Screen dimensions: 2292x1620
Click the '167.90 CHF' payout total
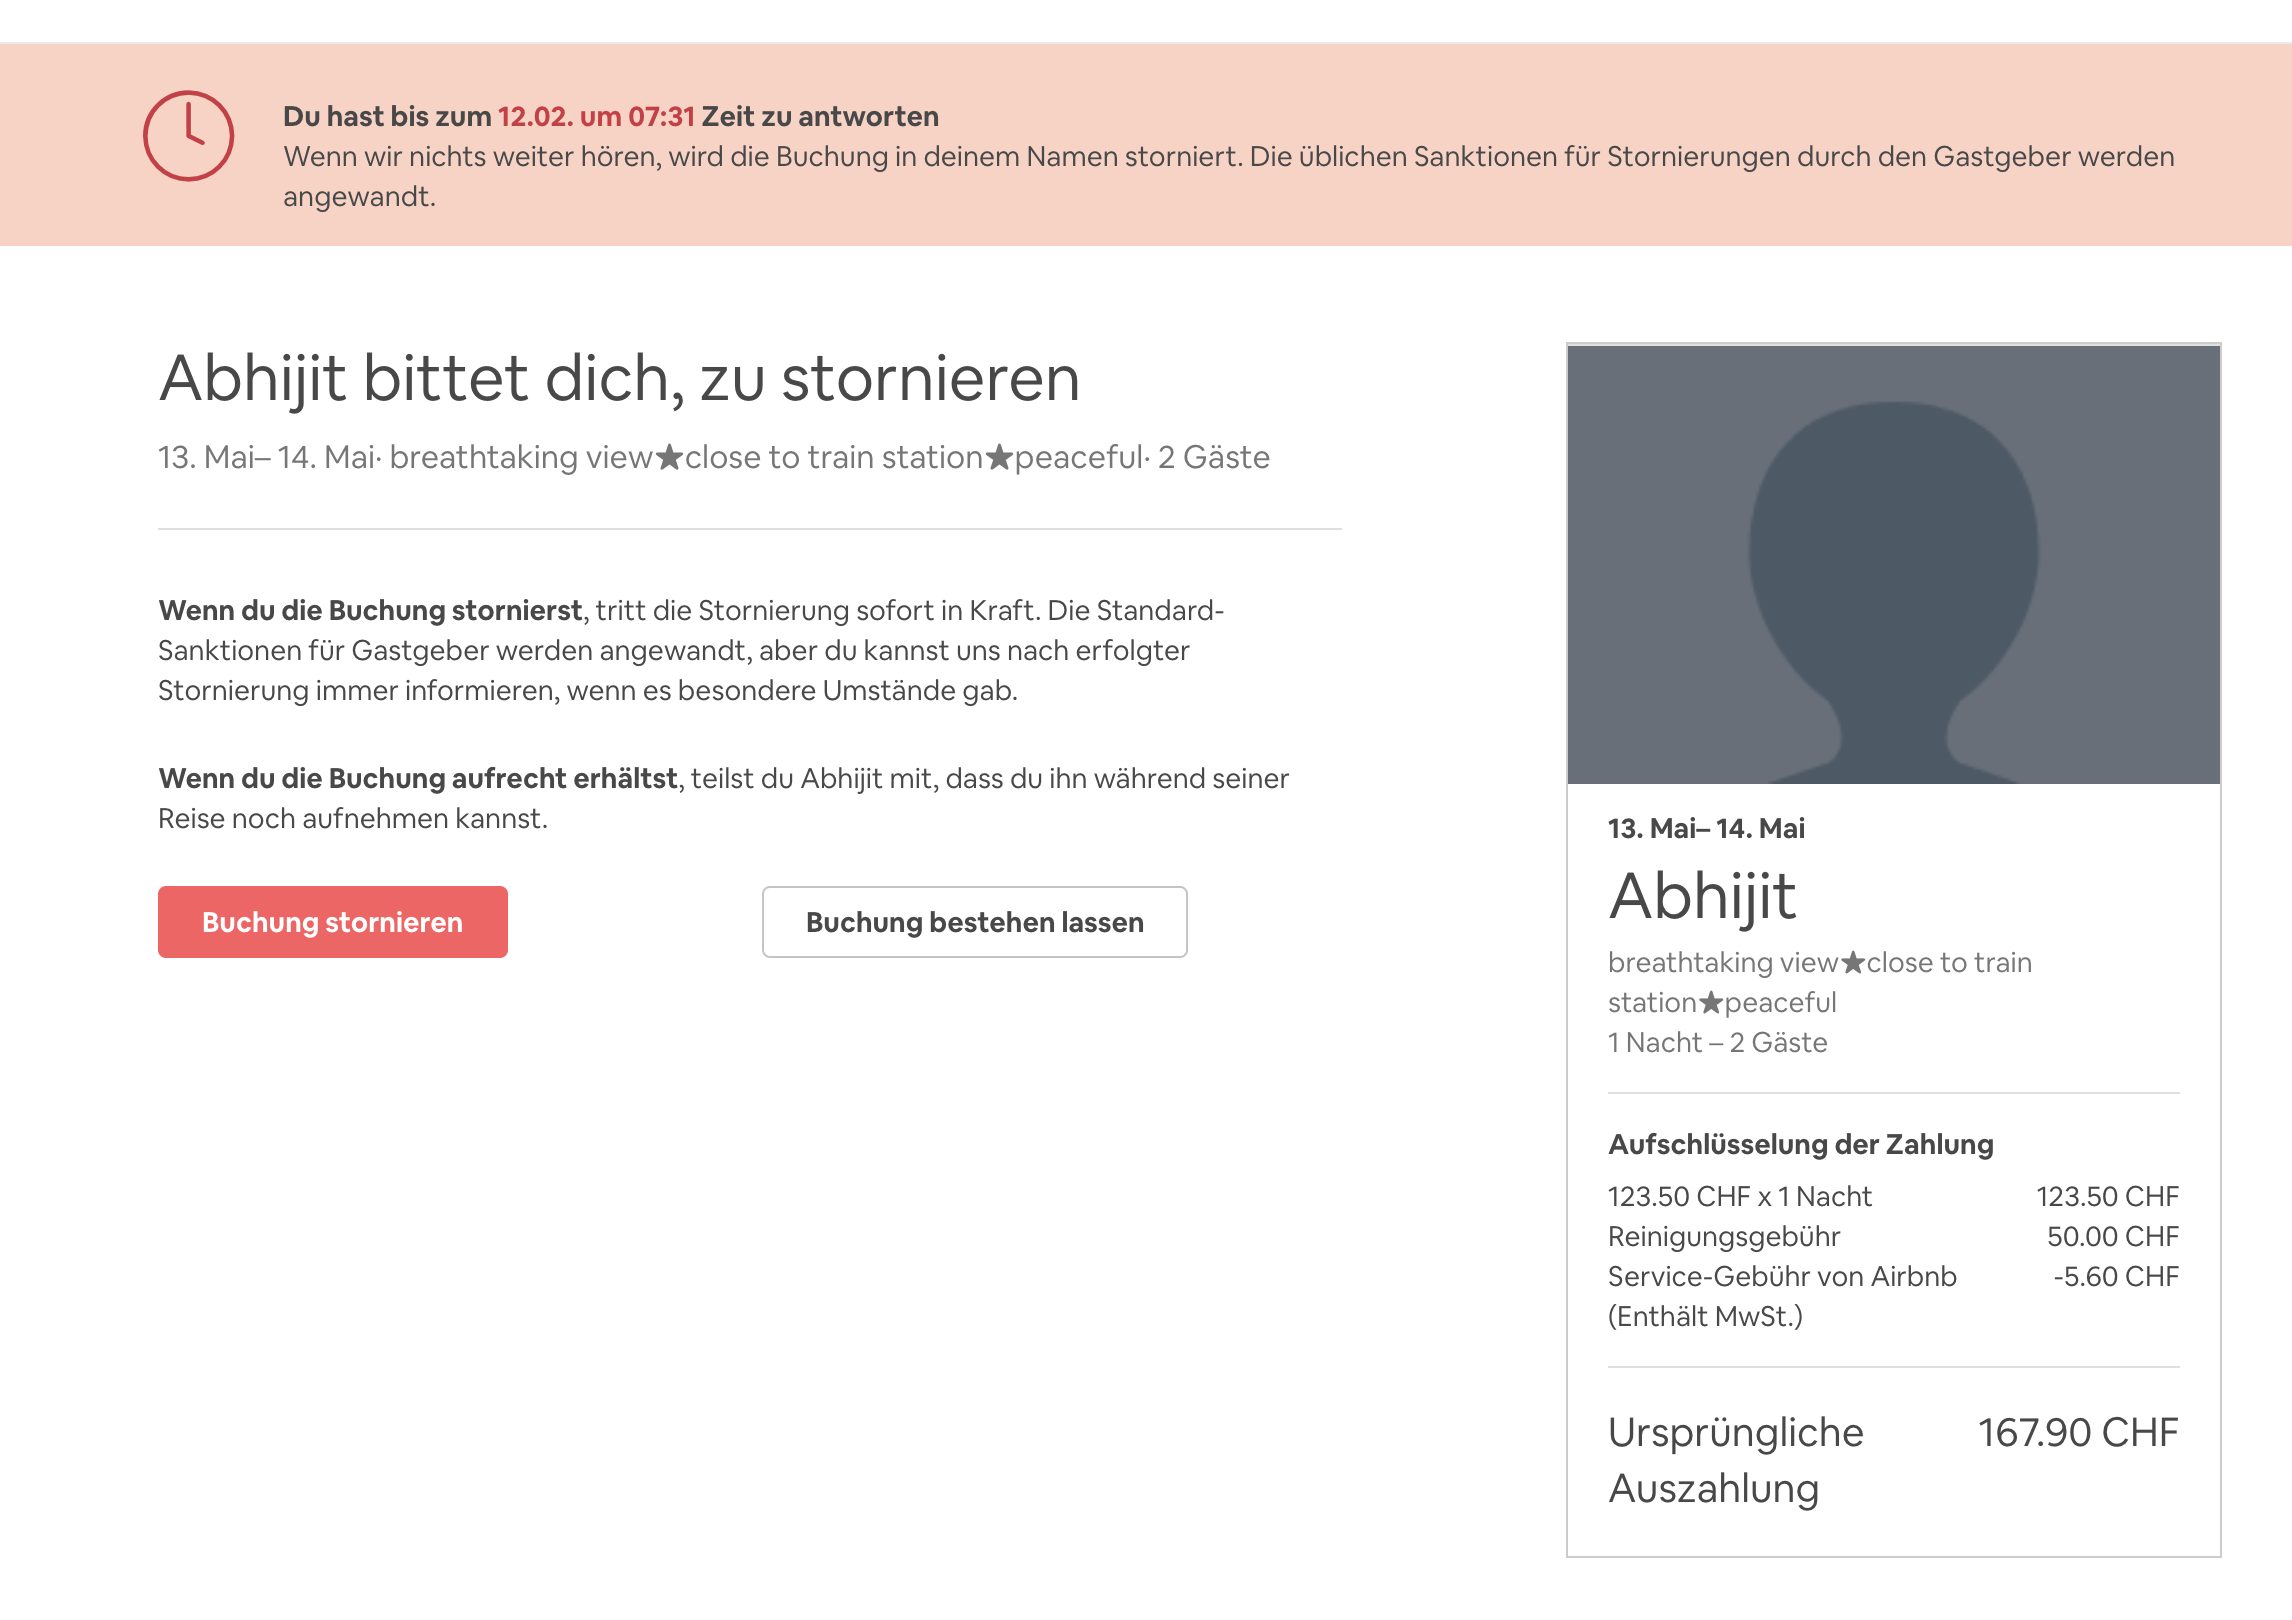2077,1433
